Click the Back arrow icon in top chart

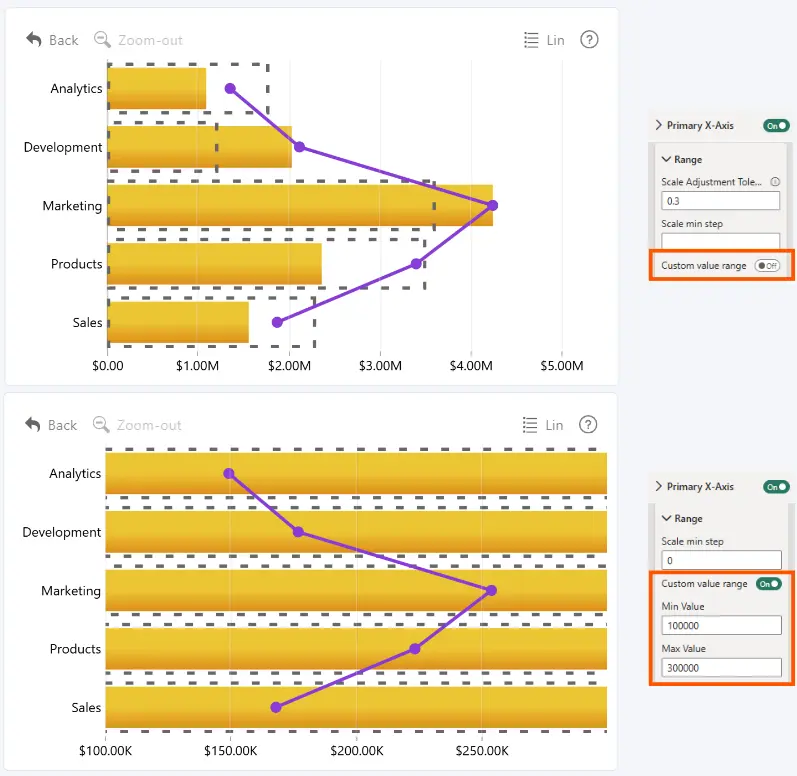tap(34, 39)
